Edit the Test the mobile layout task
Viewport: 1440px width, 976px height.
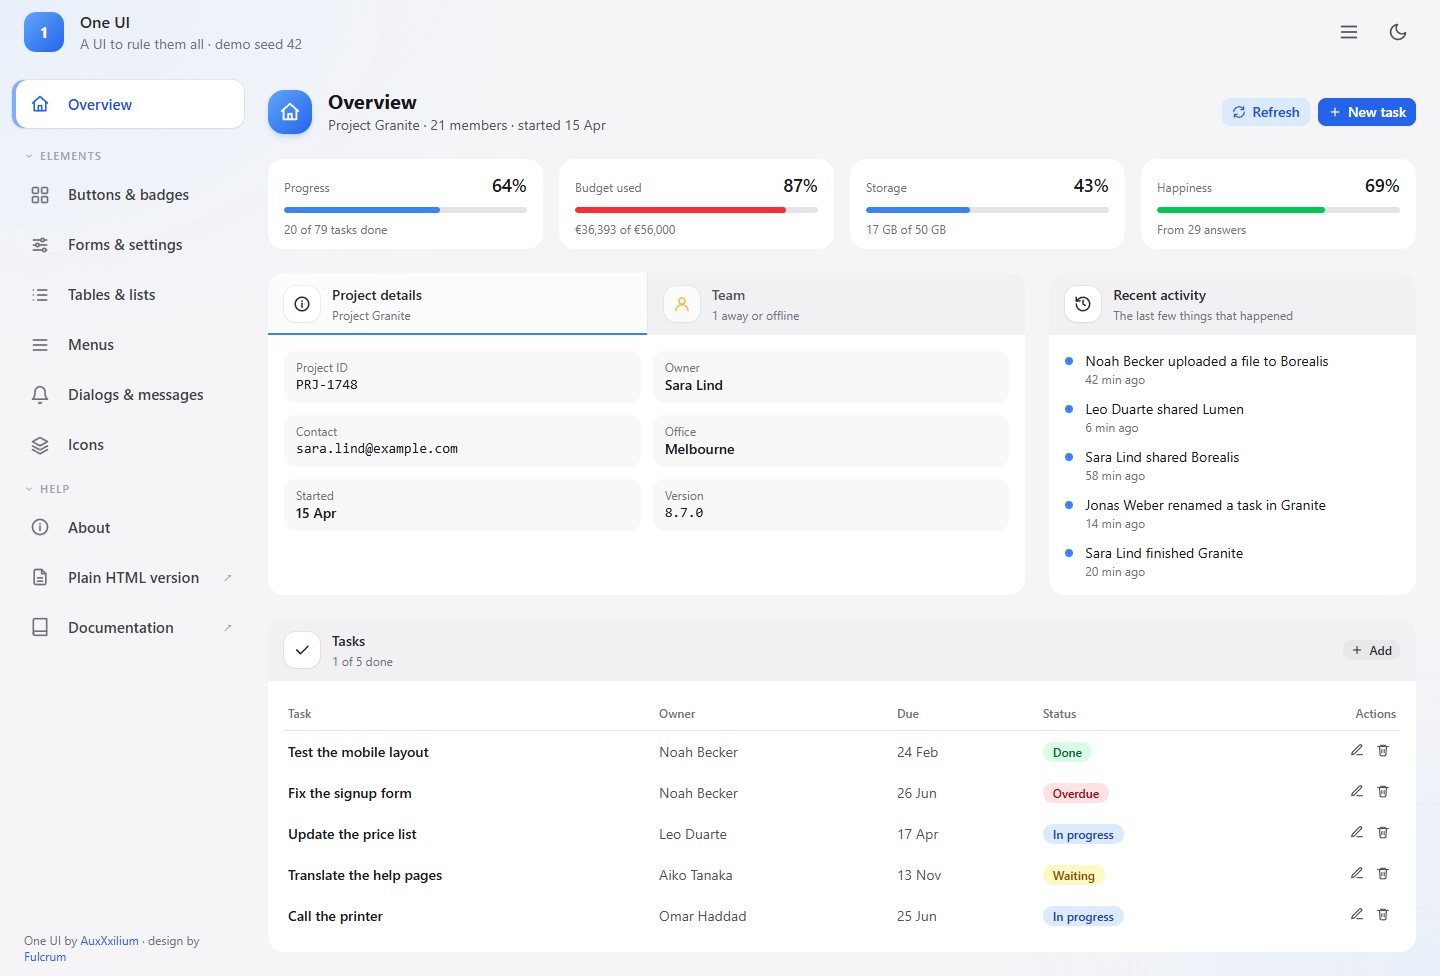coord(1357,751)
